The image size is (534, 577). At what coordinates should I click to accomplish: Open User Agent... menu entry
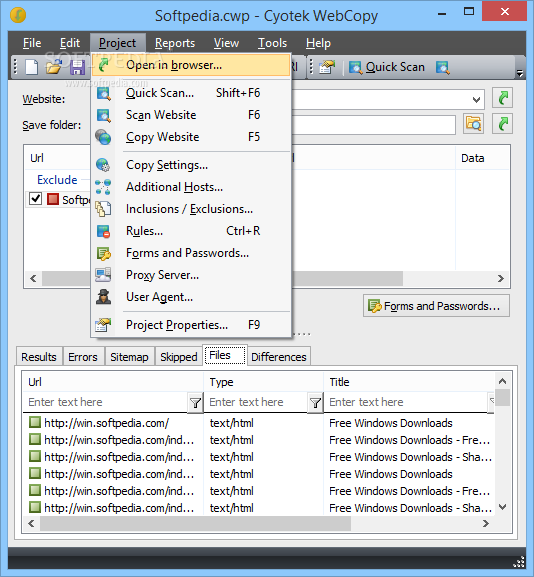click(x=191, y=297)
